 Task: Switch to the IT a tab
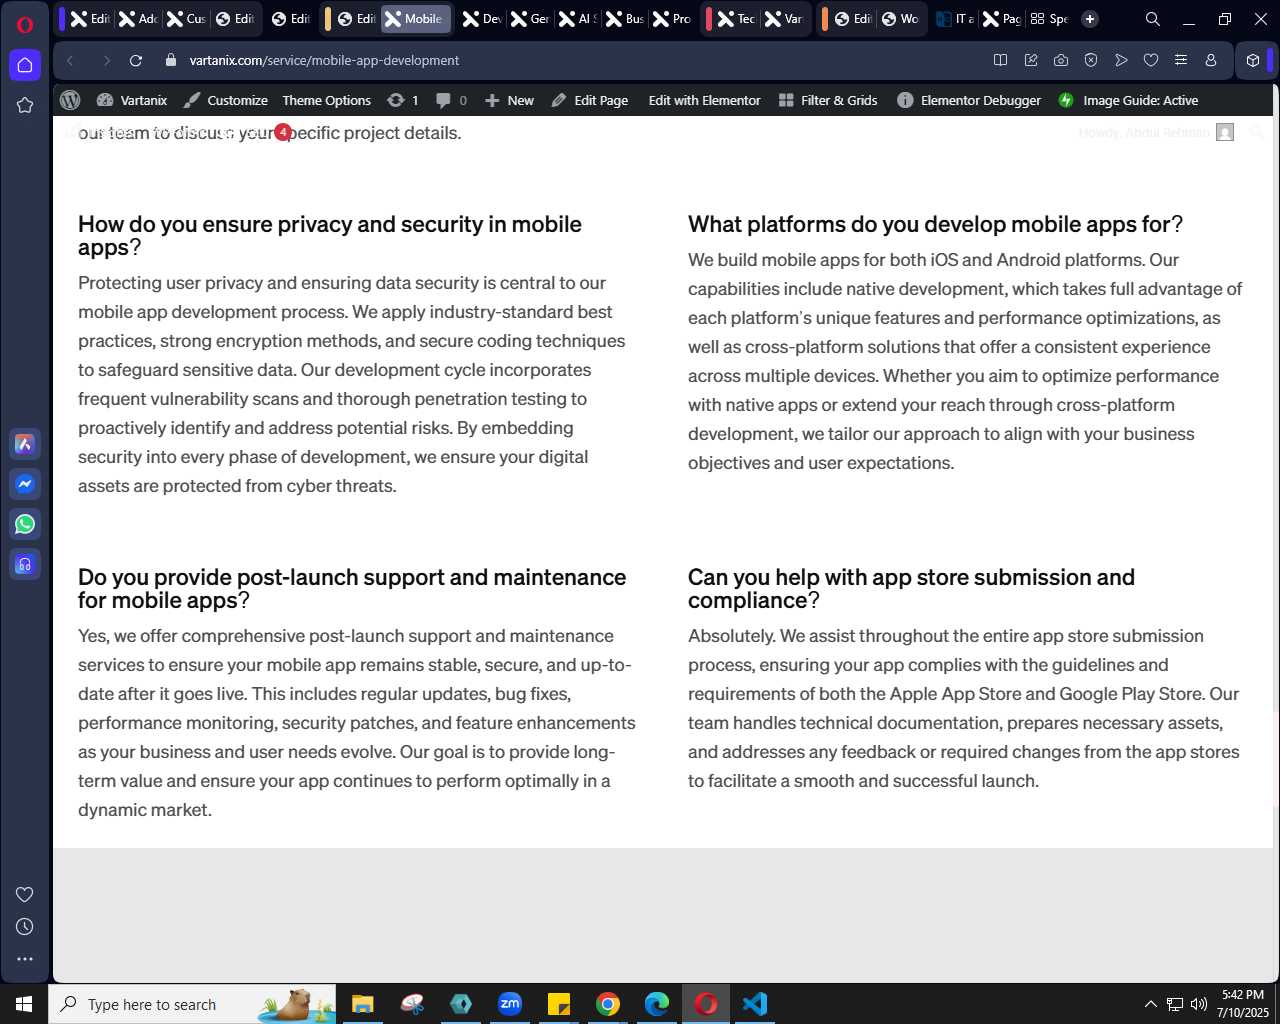pyautogui.click(x=955, y=19)
